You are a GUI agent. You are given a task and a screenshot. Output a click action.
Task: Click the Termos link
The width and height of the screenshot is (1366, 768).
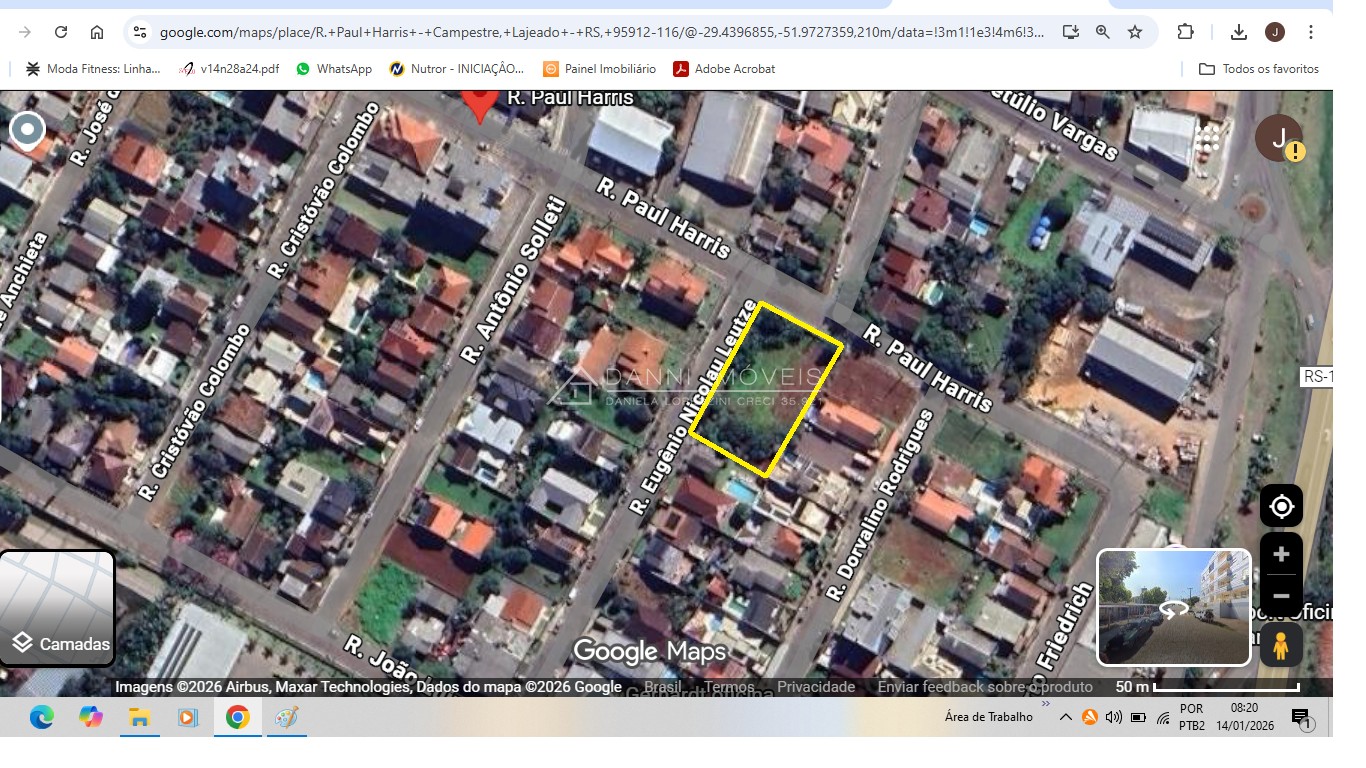(x=729, y=687)
